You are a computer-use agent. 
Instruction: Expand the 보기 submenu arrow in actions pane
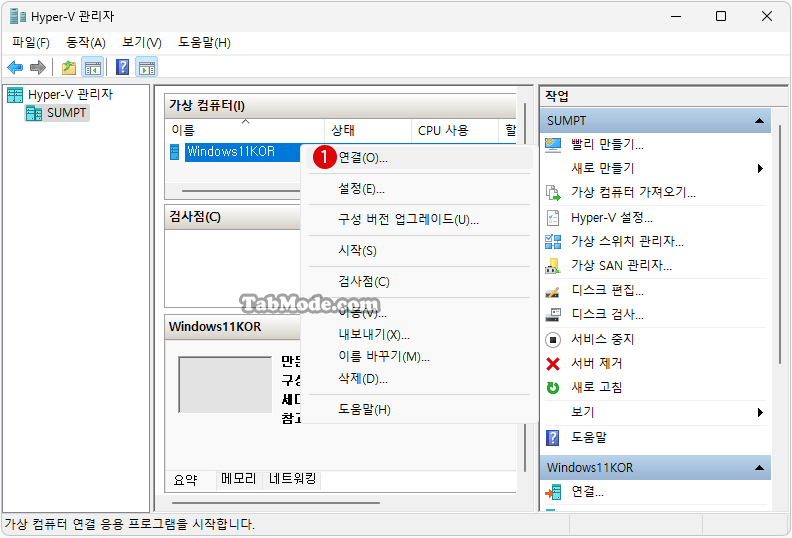pos(760,413)
